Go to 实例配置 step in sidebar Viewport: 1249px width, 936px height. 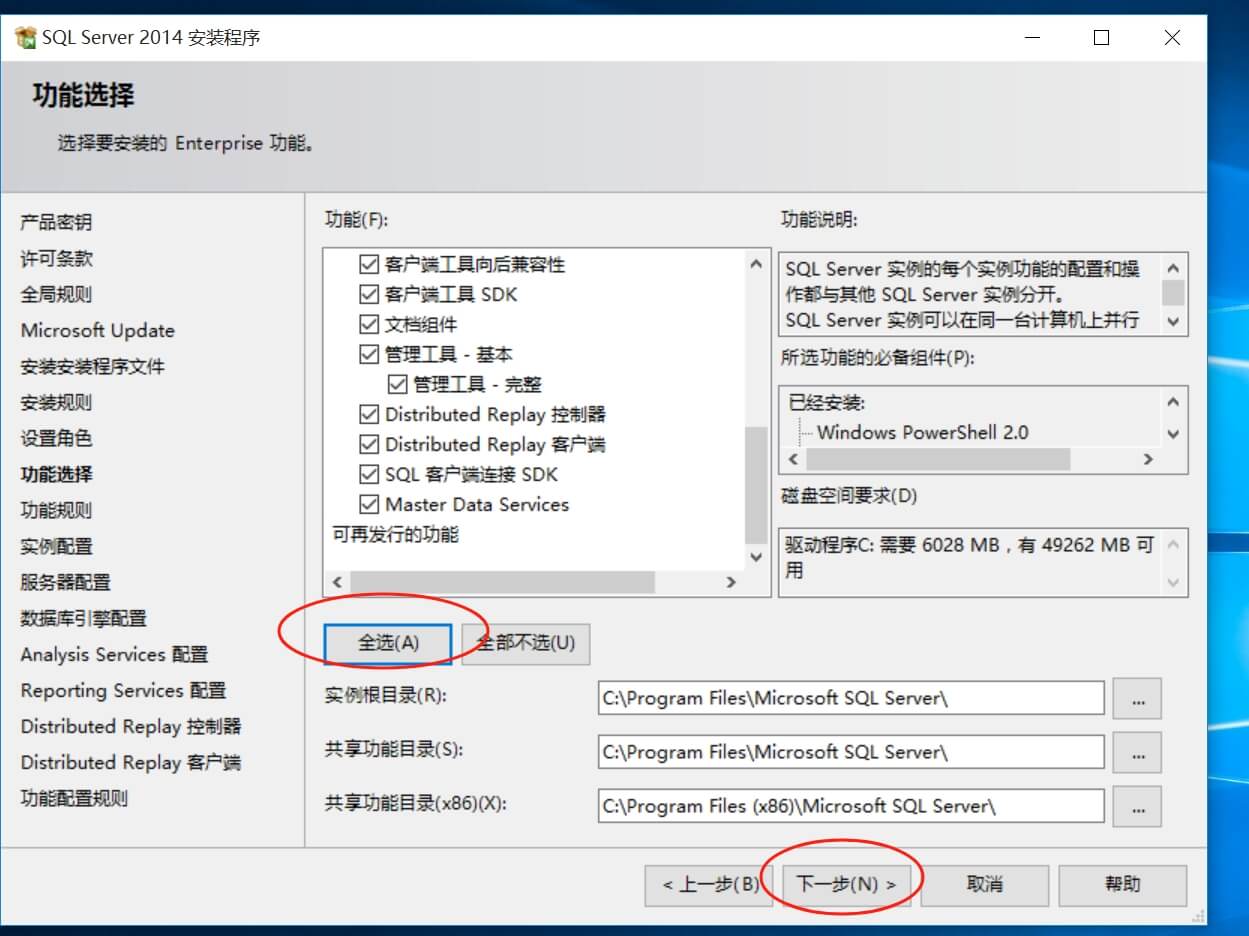coord(56,546)
